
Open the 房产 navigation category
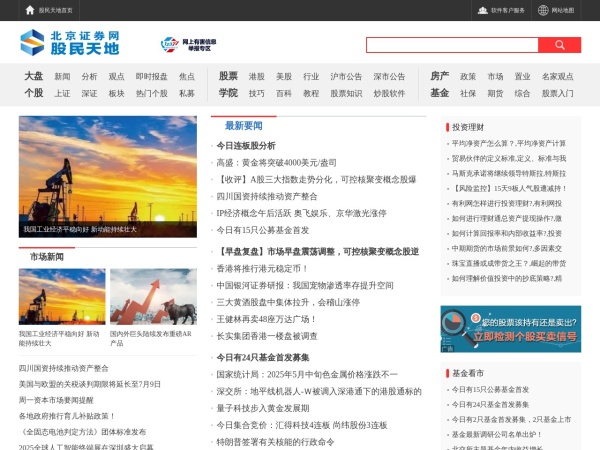point(439,76)
